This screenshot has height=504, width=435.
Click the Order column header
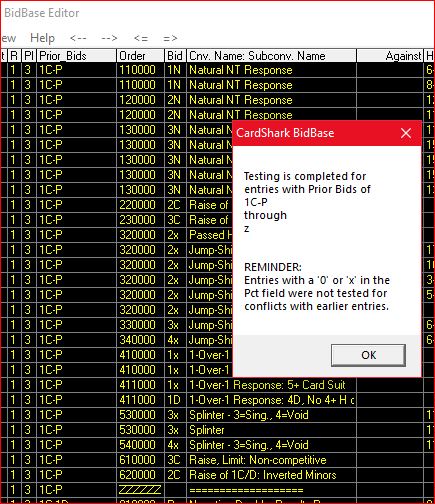(140, 56)
